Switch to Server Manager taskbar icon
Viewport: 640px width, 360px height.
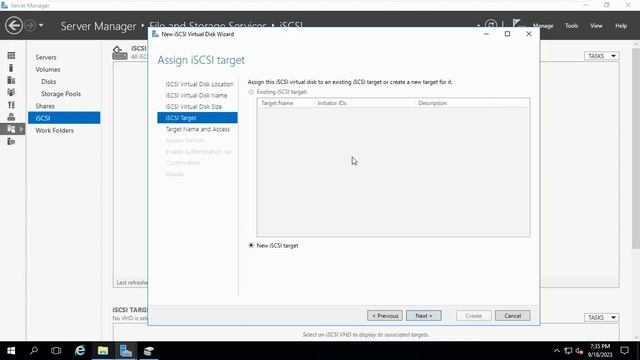[126, 351]
